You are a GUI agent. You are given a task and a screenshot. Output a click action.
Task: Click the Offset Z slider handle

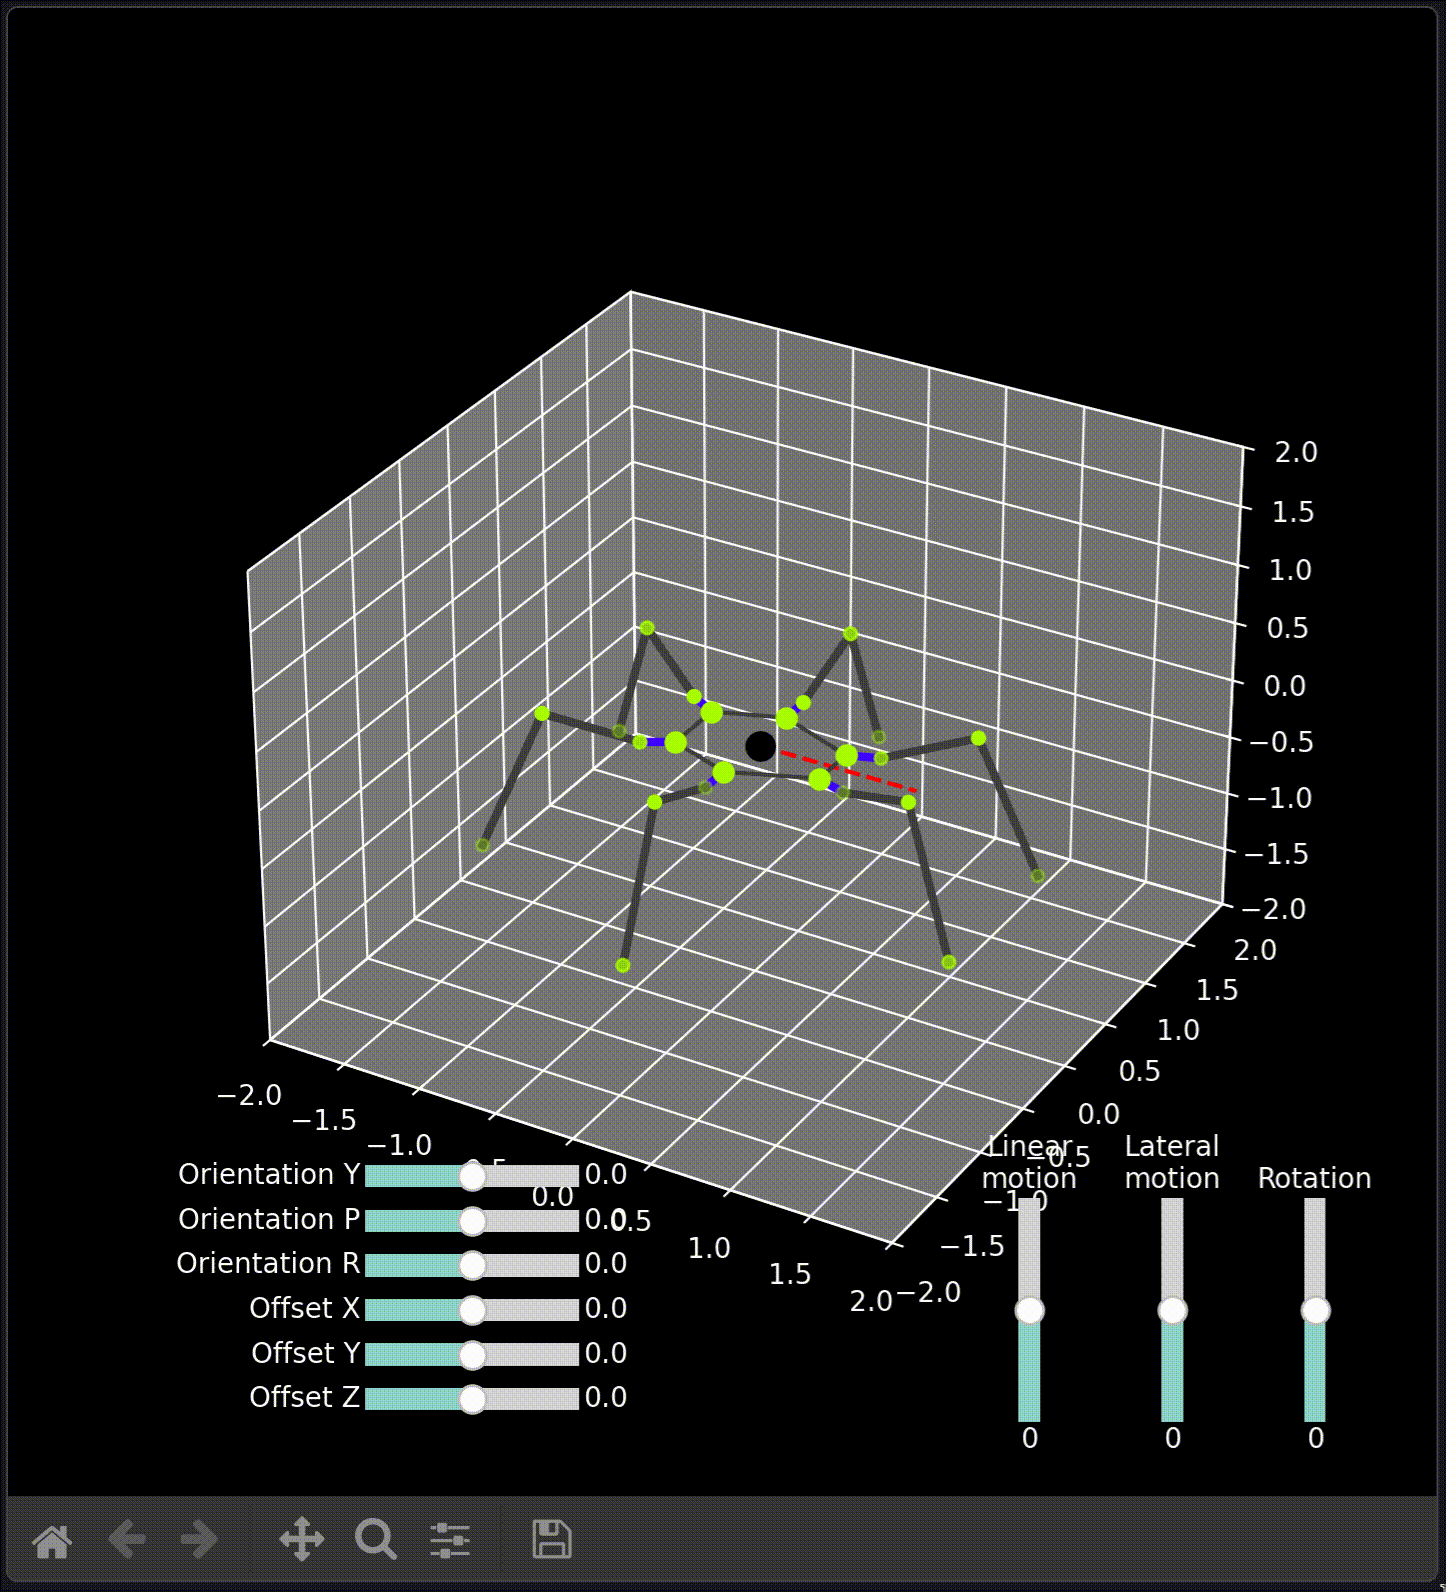[472, 1399]
